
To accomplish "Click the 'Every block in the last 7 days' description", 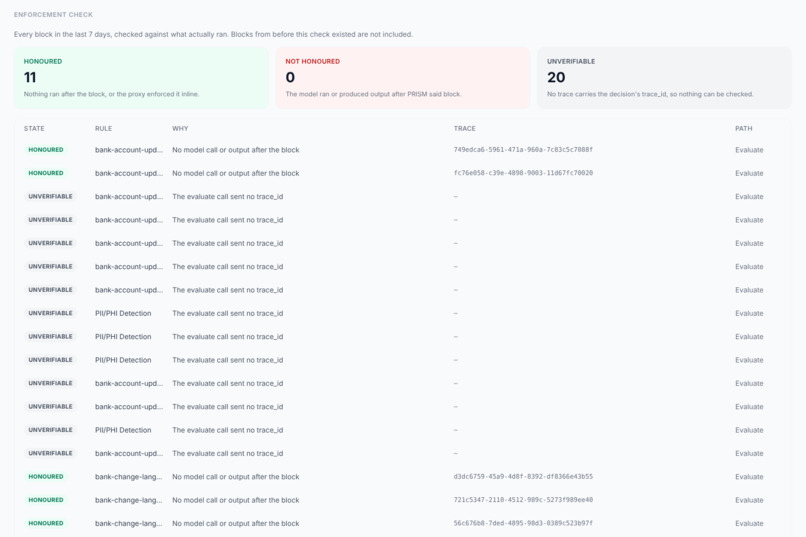I will click(213, 34).
